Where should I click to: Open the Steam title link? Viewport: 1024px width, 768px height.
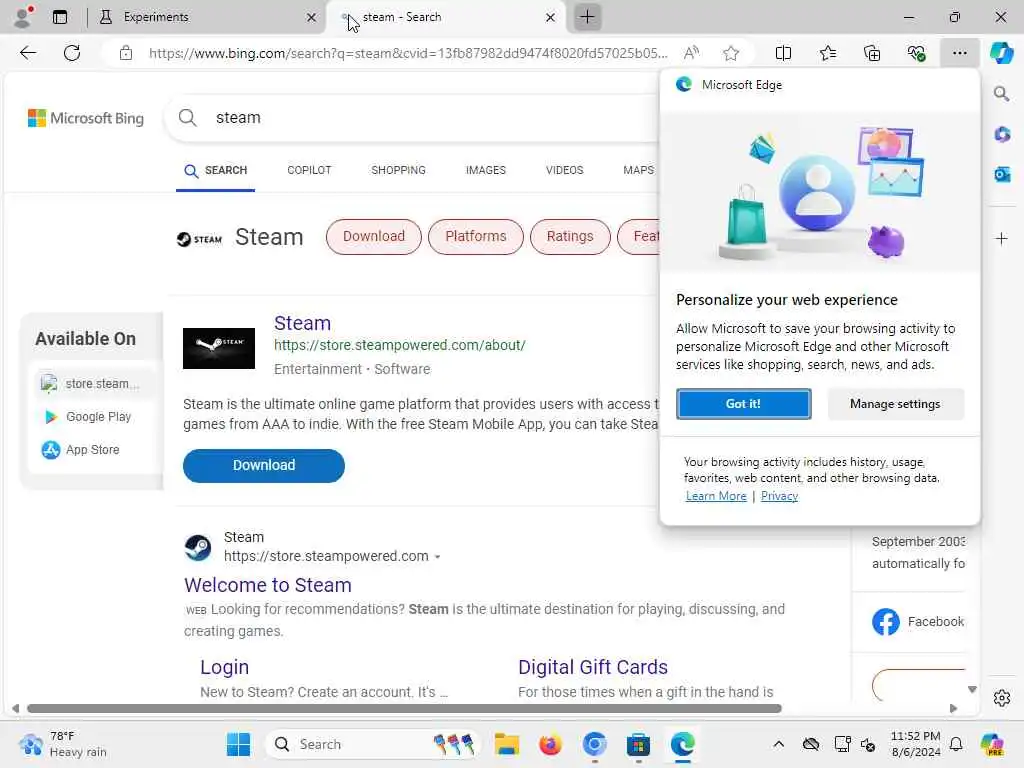coord(302,323)
